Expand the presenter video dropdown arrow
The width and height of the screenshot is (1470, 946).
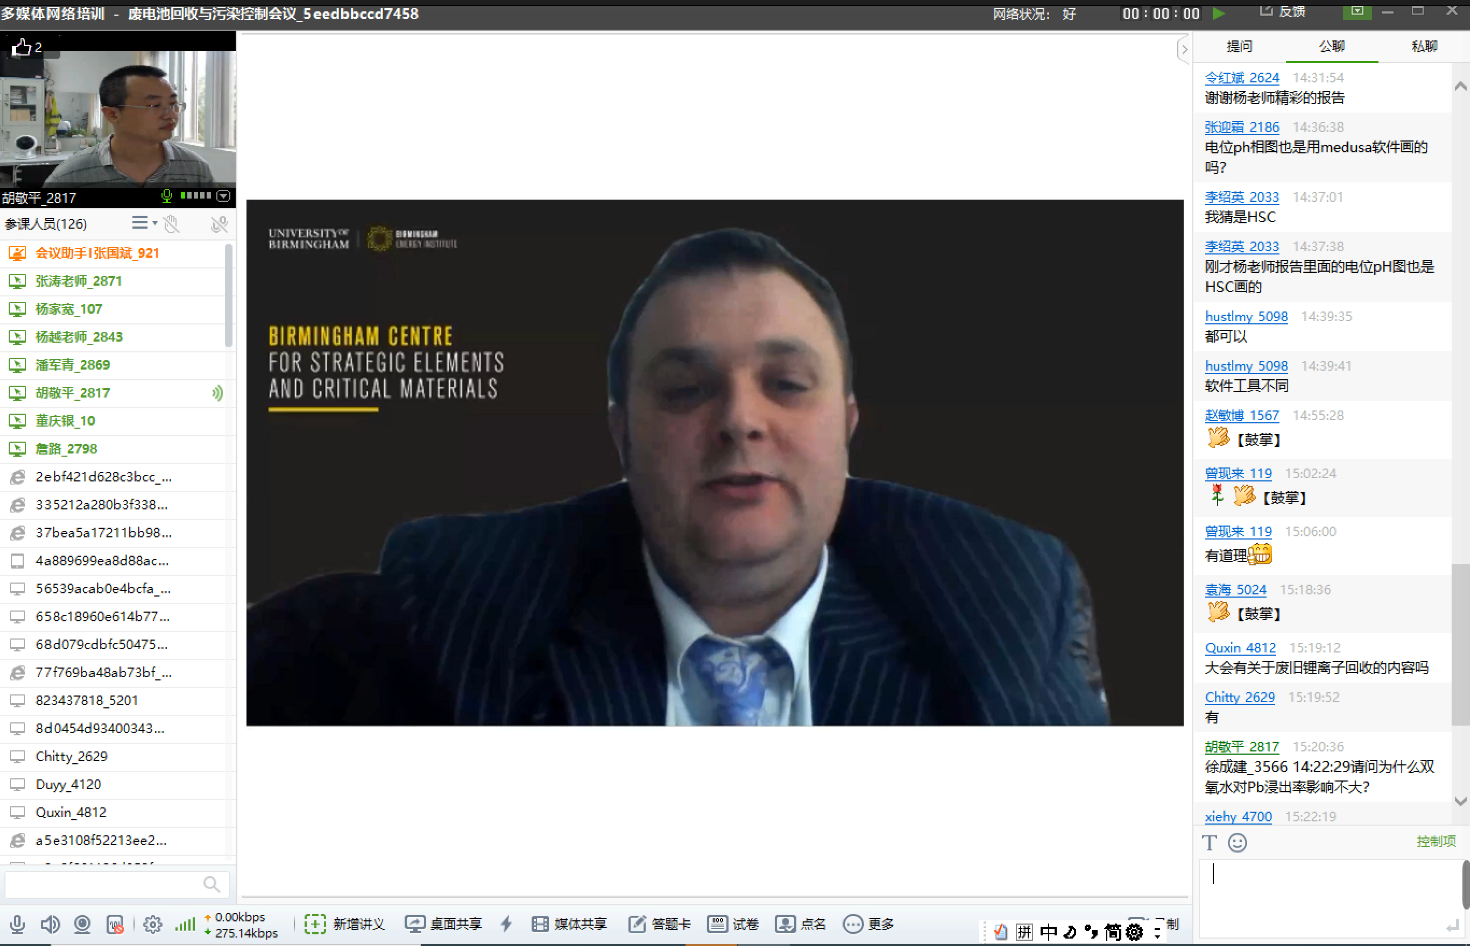pos(223,197)
